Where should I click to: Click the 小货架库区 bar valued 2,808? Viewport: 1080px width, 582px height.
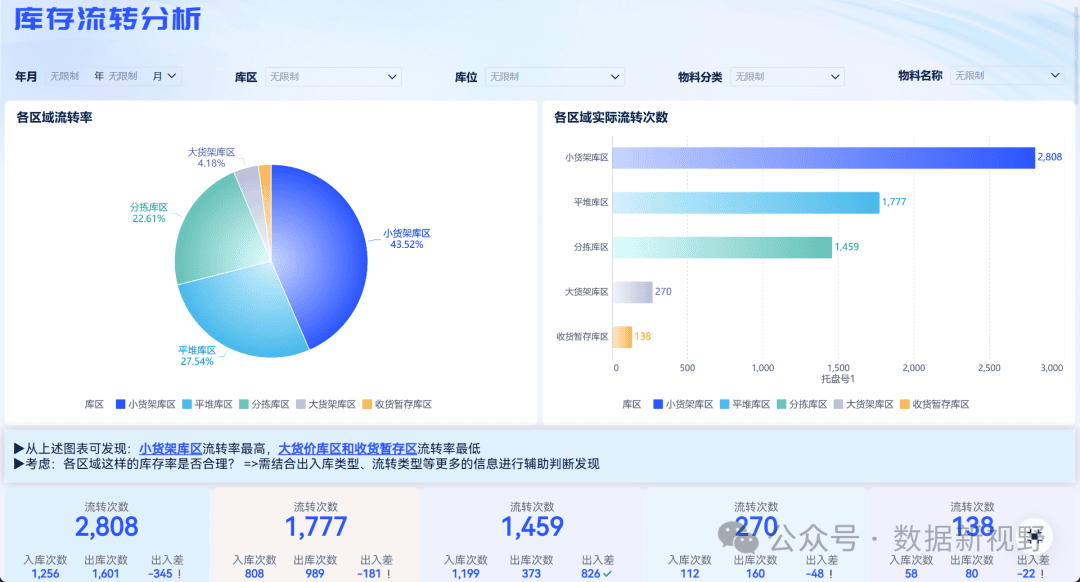(x=824, y=158)
